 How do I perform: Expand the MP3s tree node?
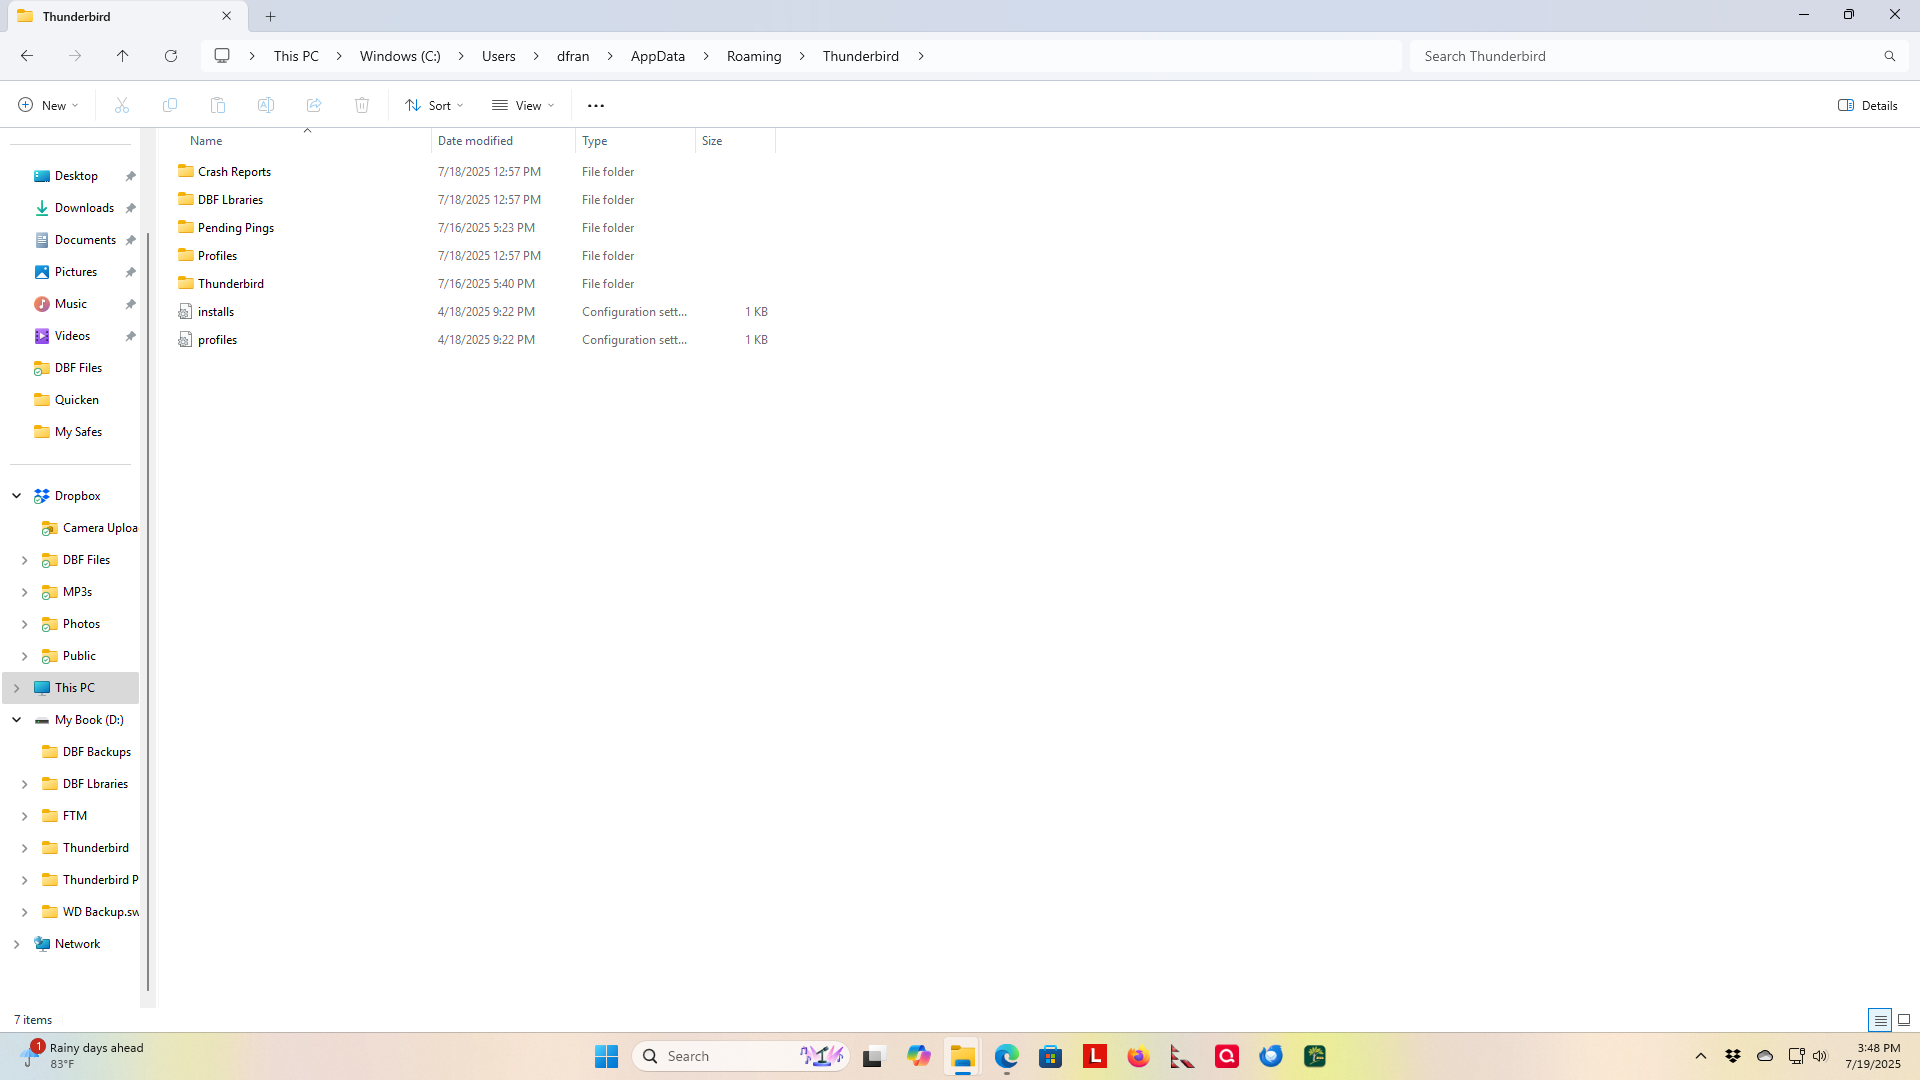point(25,592)
